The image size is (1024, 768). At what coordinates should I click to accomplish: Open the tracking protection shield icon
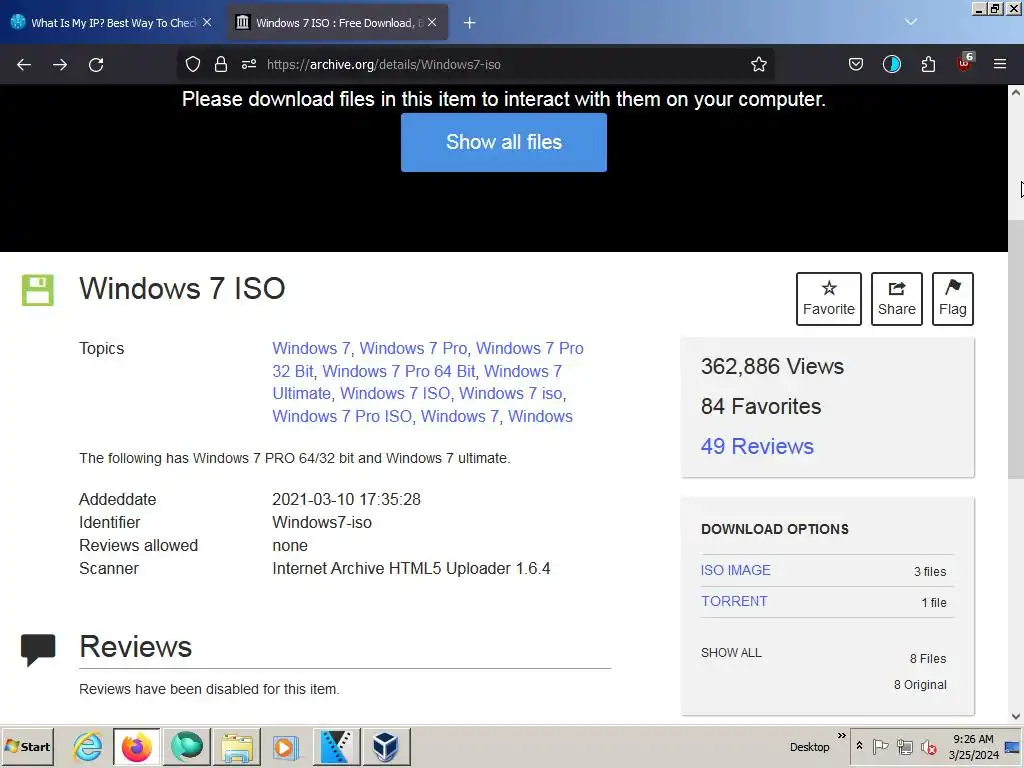(193, 64)
